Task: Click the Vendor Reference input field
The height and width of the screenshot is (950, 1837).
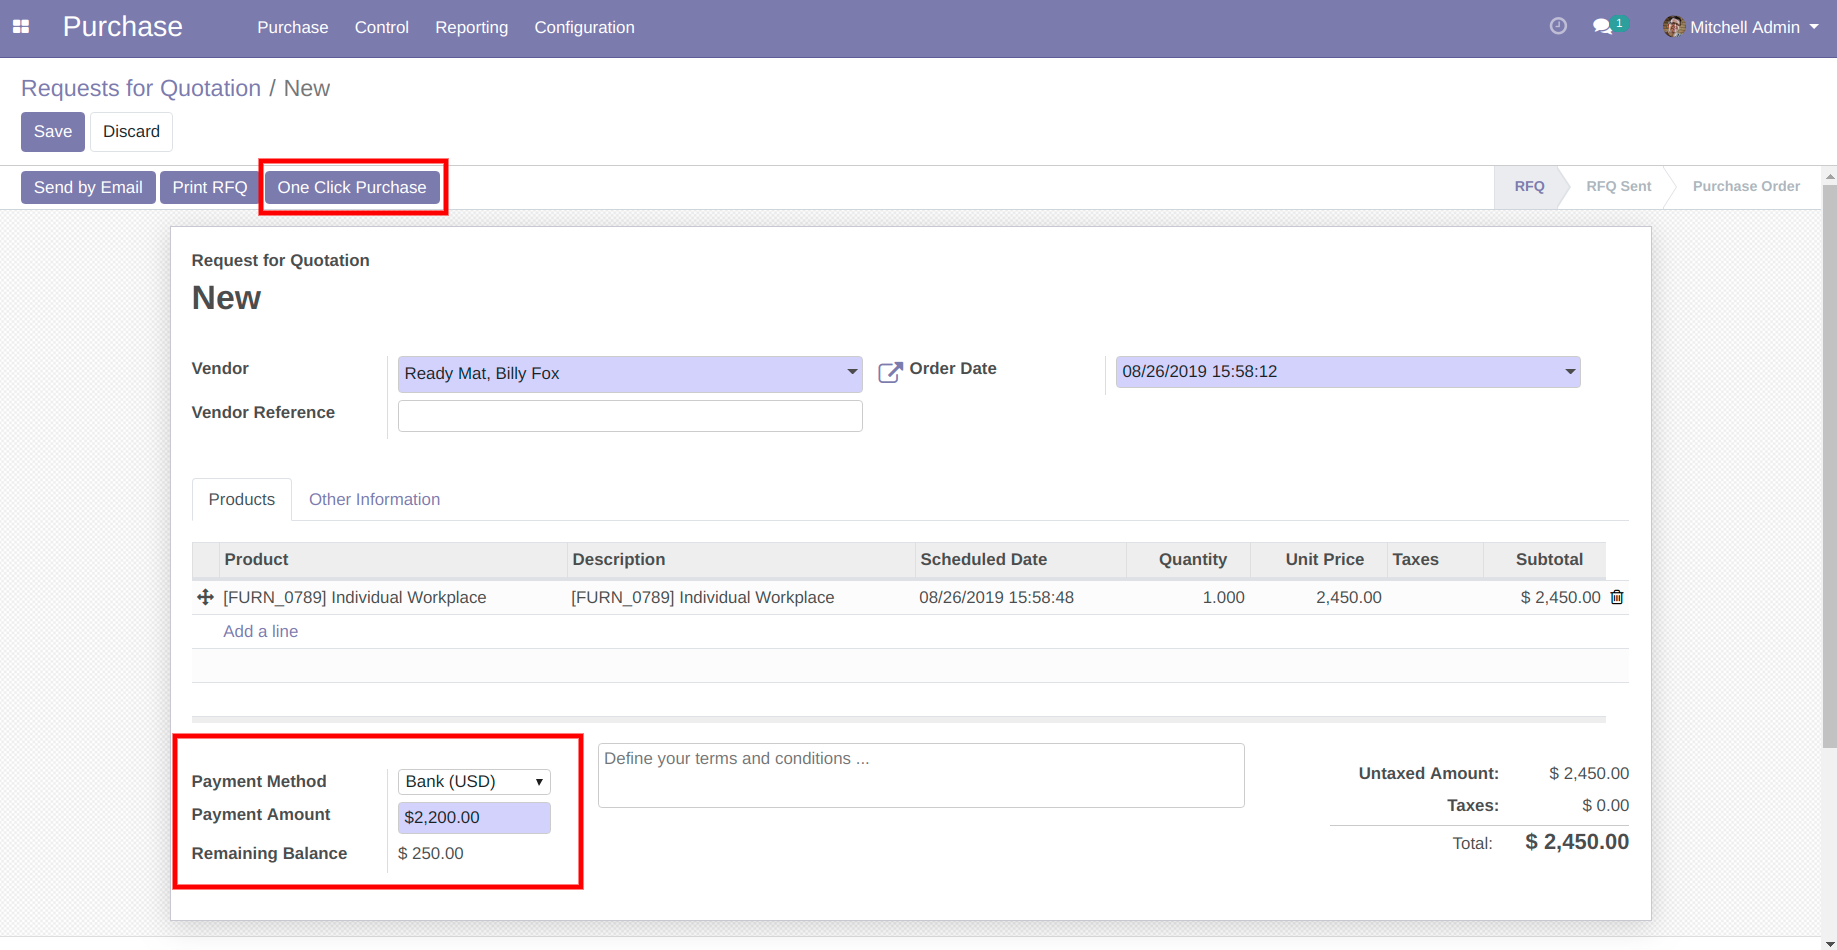Action: tap(630, 416)
